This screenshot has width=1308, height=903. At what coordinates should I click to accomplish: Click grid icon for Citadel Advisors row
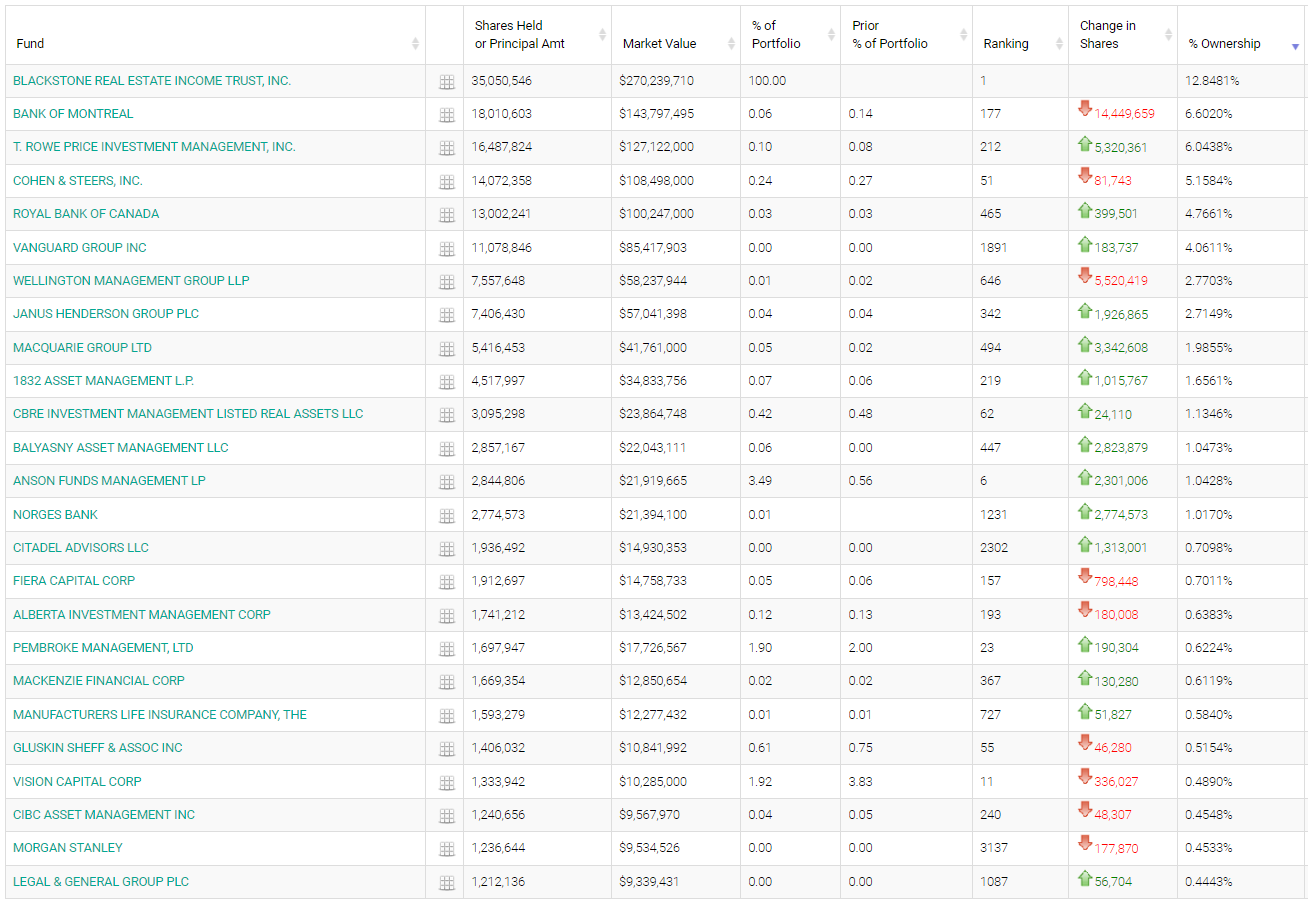[x=447, y=549]
